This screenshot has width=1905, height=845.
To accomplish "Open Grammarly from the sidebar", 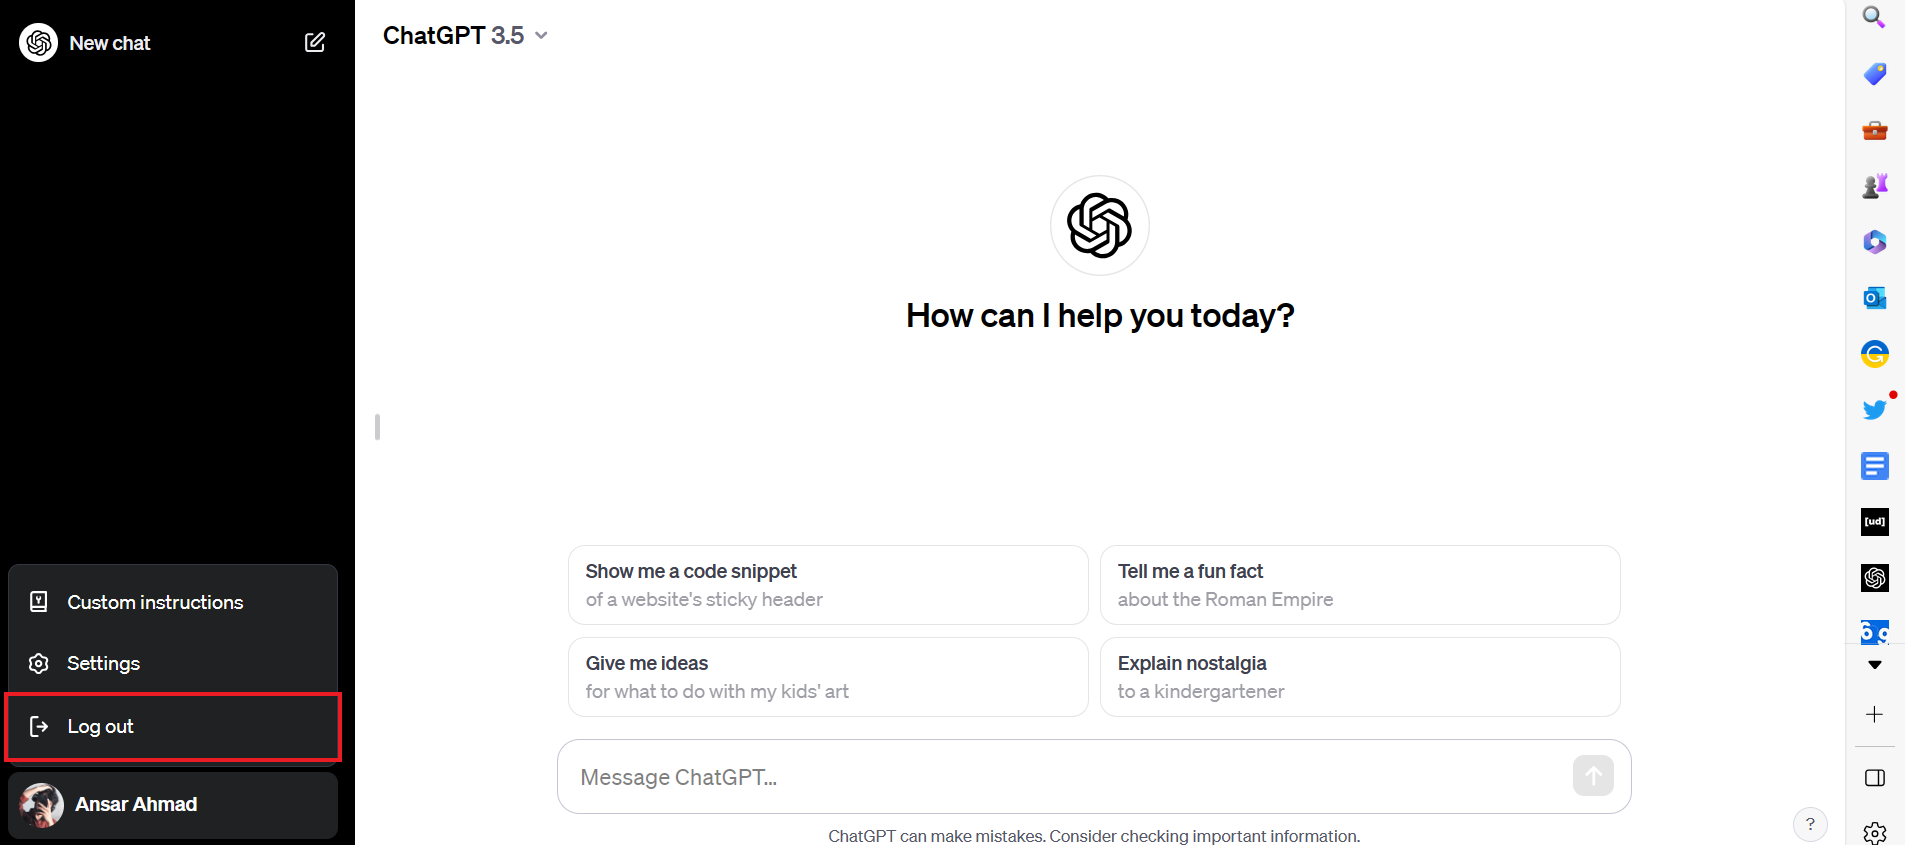I will click(1875, 353).
